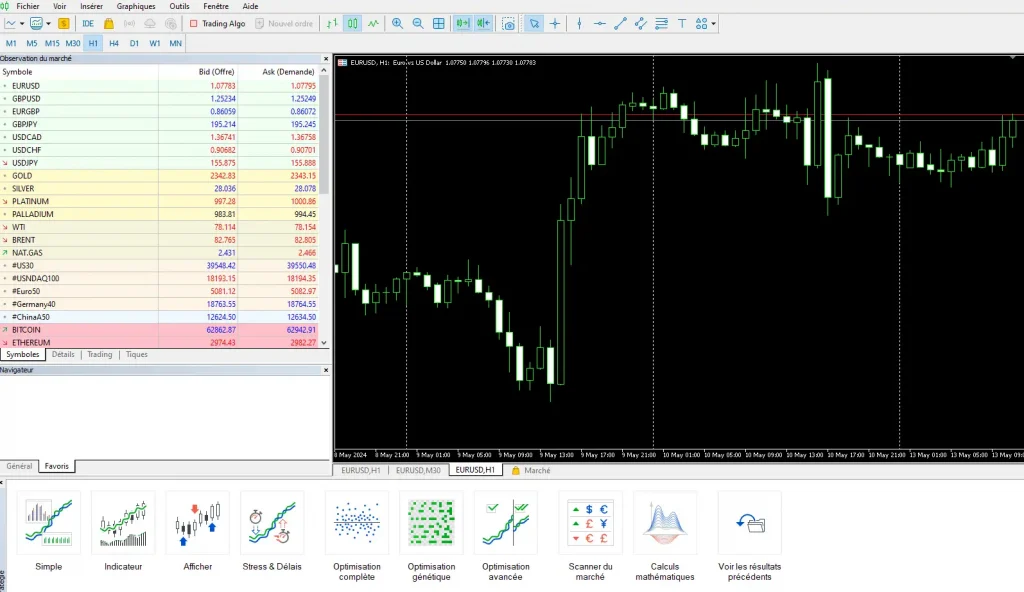The image size is (1024, 592).
Task: Switch to M5 timeframe
Action: [31, 43]
